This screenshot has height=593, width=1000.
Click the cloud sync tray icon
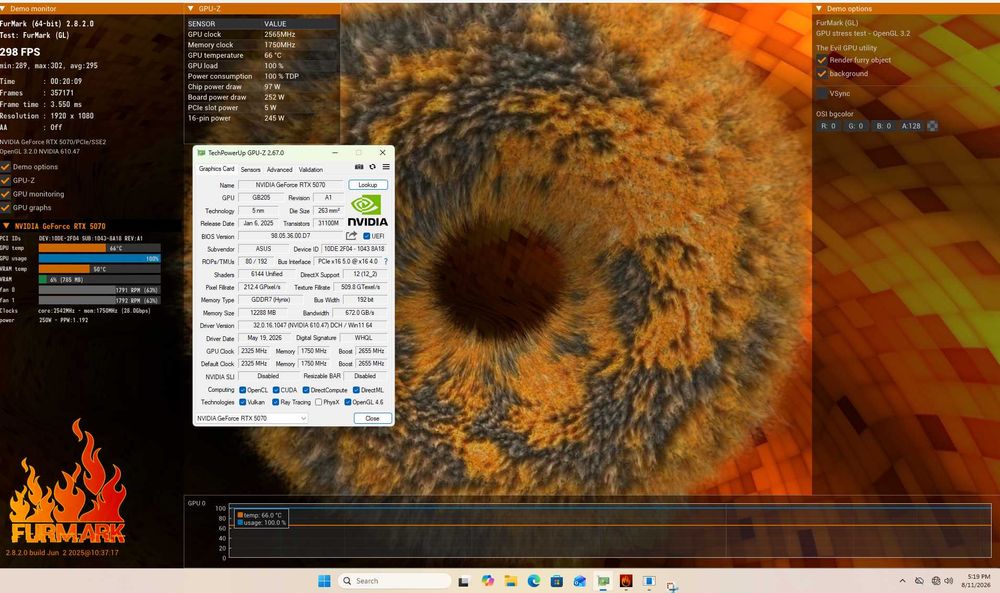(919, 581)
